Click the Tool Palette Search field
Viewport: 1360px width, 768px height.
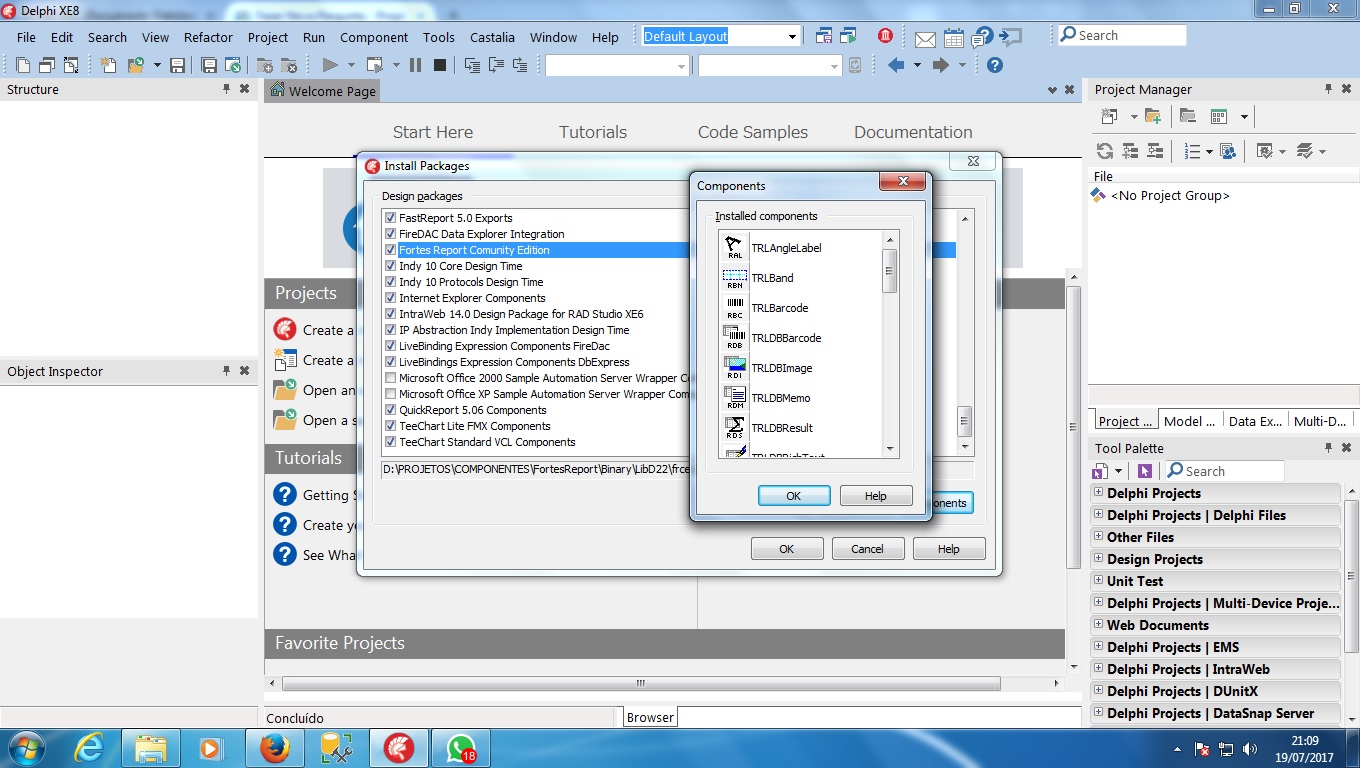click(x=1223, y=471)
